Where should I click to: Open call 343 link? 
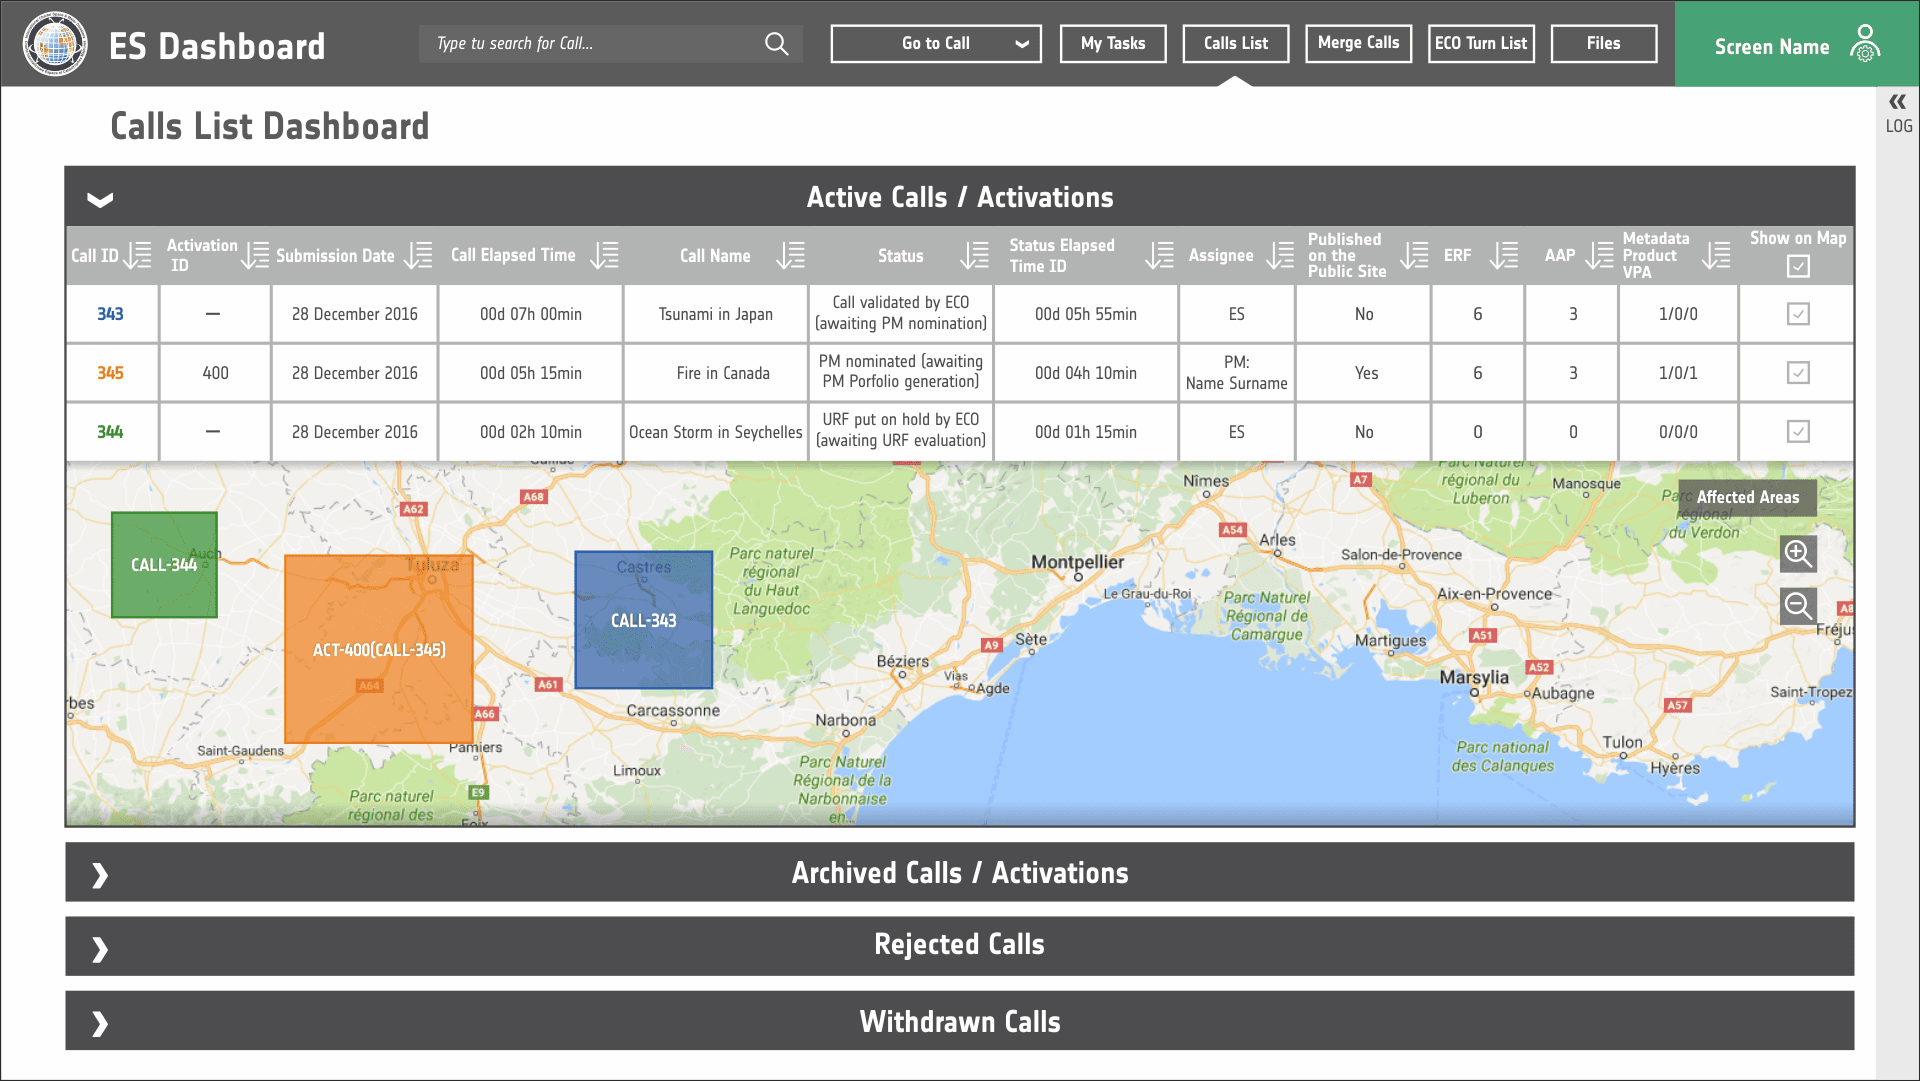pos(110,314)
